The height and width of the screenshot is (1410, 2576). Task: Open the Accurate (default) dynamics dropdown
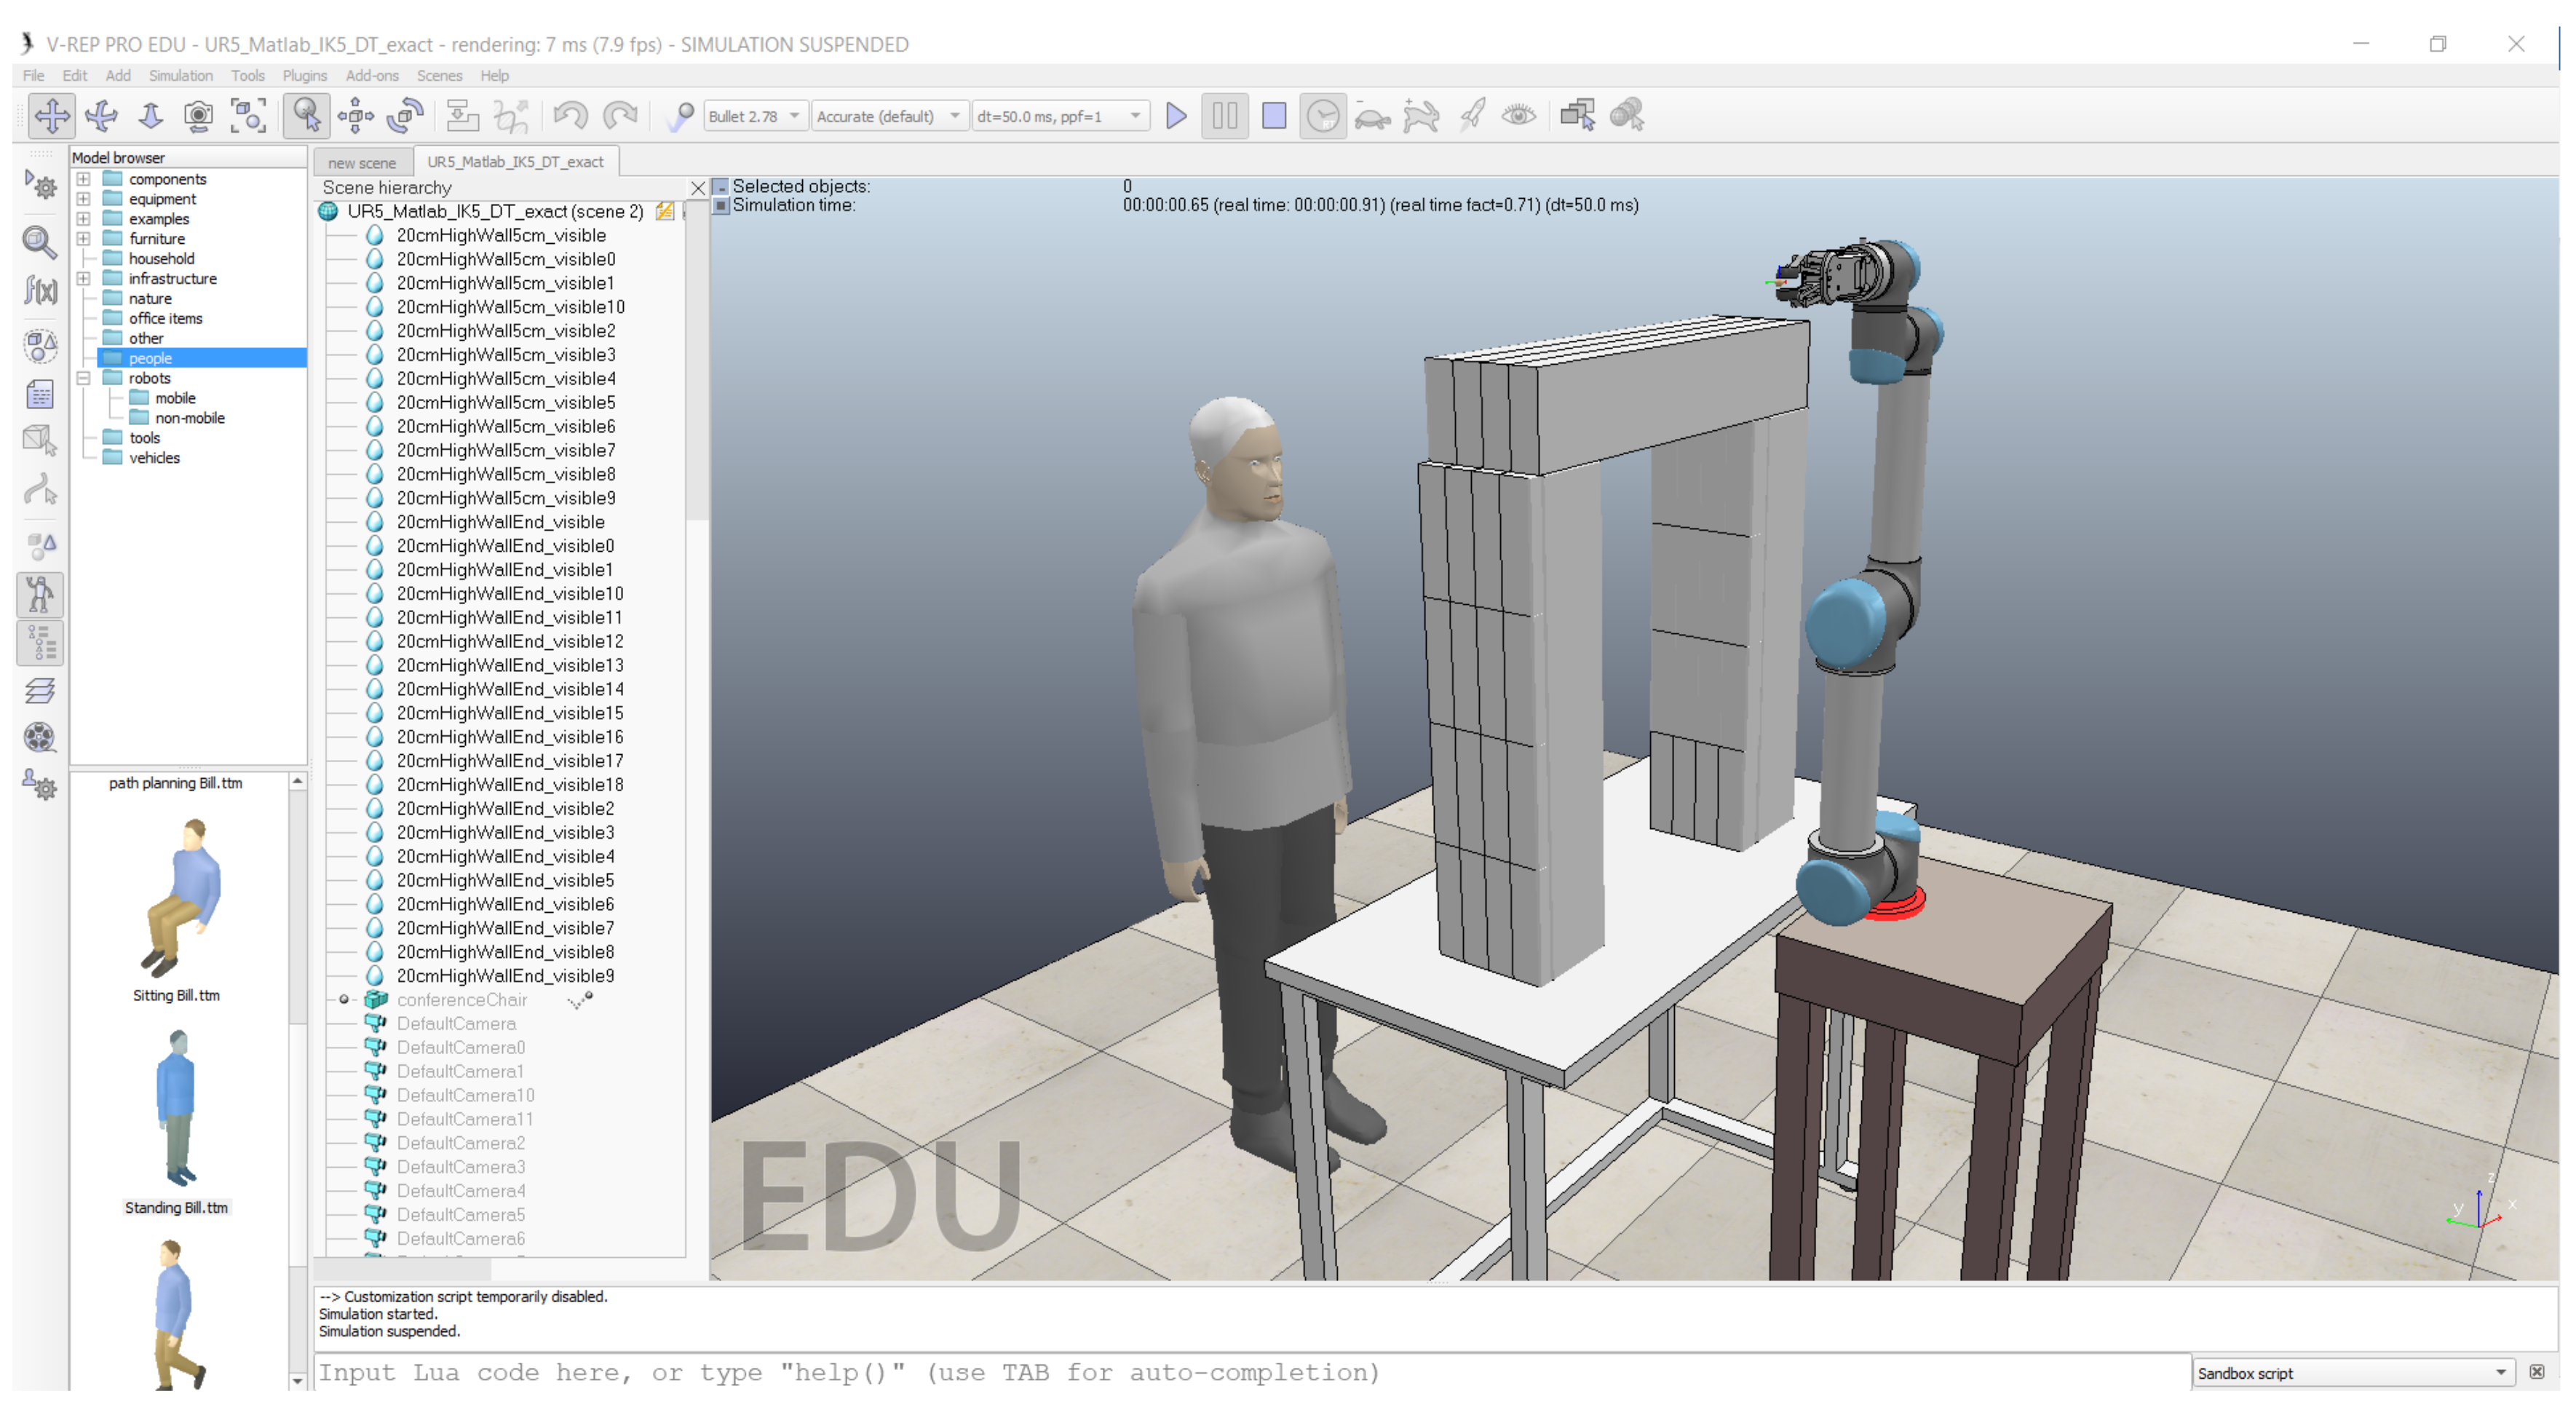(887, 116)
